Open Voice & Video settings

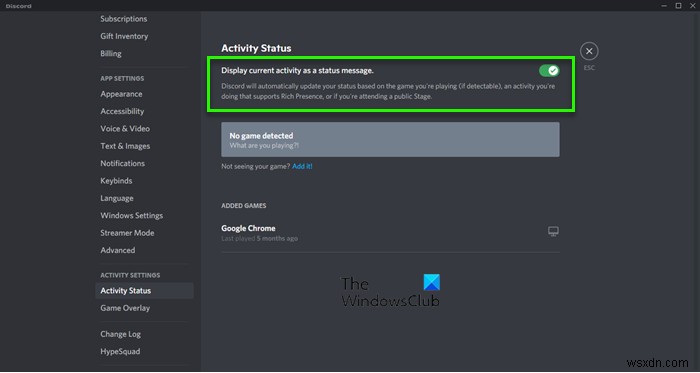coord(125,128)
